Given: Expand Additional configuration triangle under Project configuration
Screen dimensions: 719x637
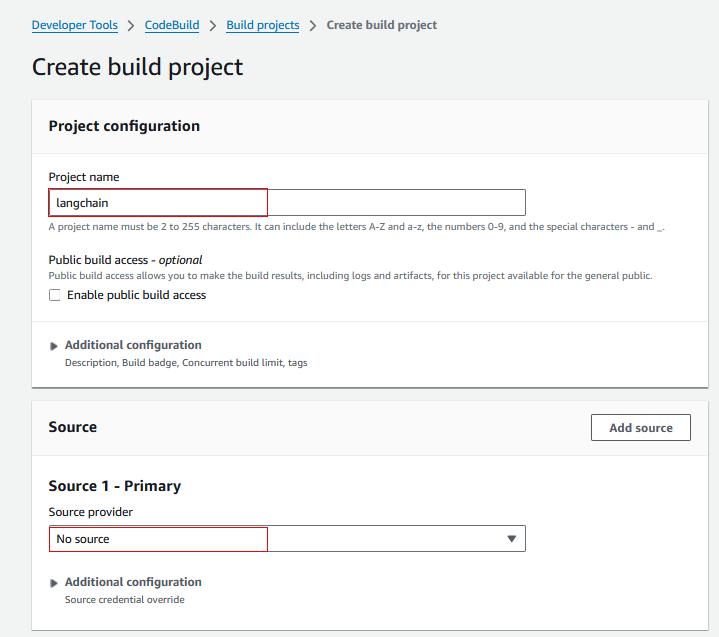Looking at the screenshot, I should [54, 346].
